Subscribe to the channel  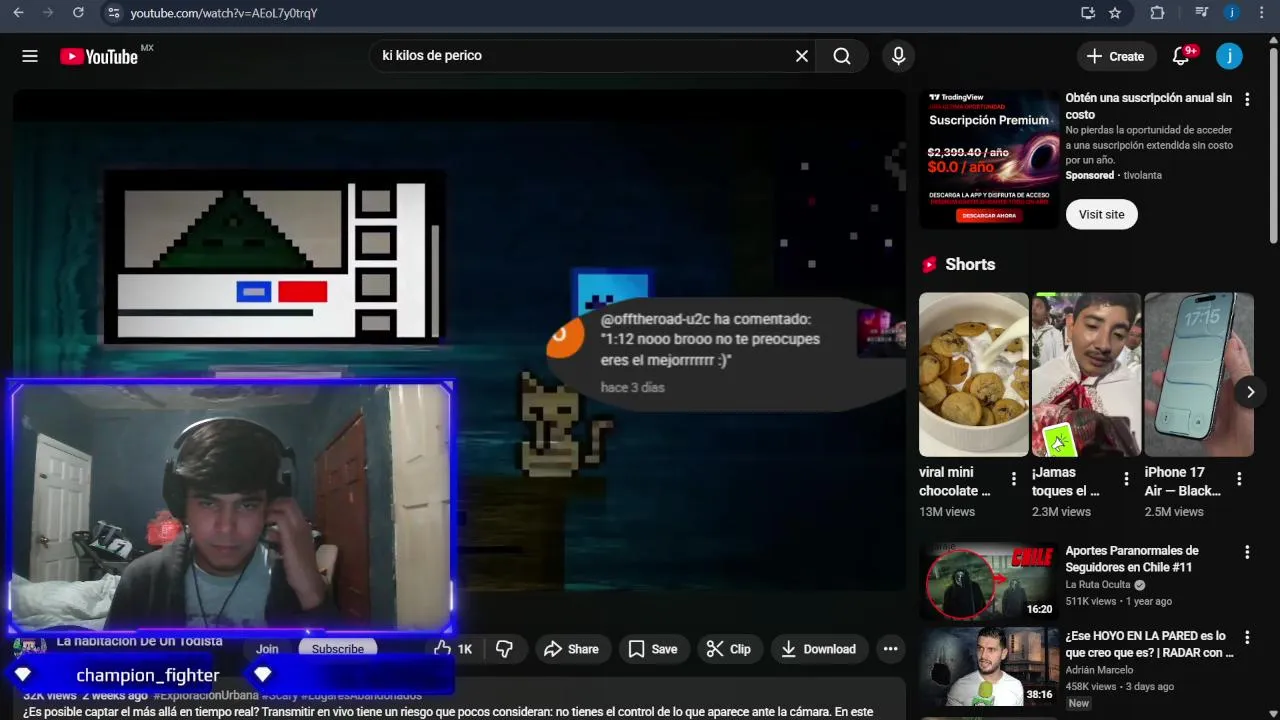click(338, 649)
